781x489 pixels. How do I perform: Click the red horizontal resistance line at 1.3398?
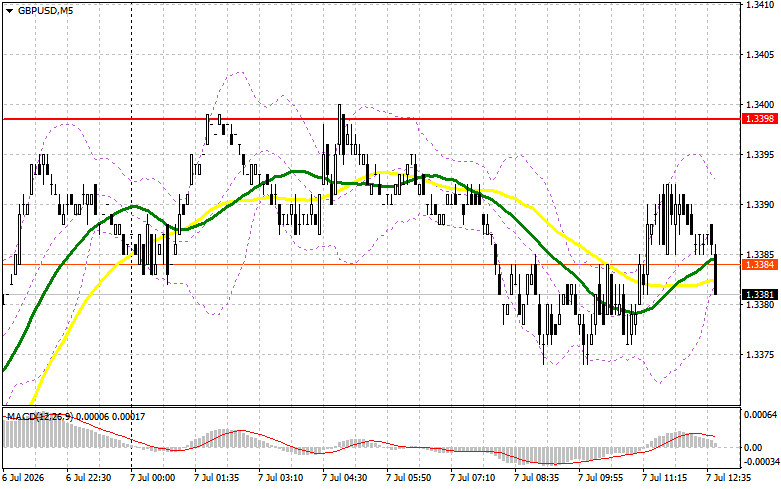[371, 119]
